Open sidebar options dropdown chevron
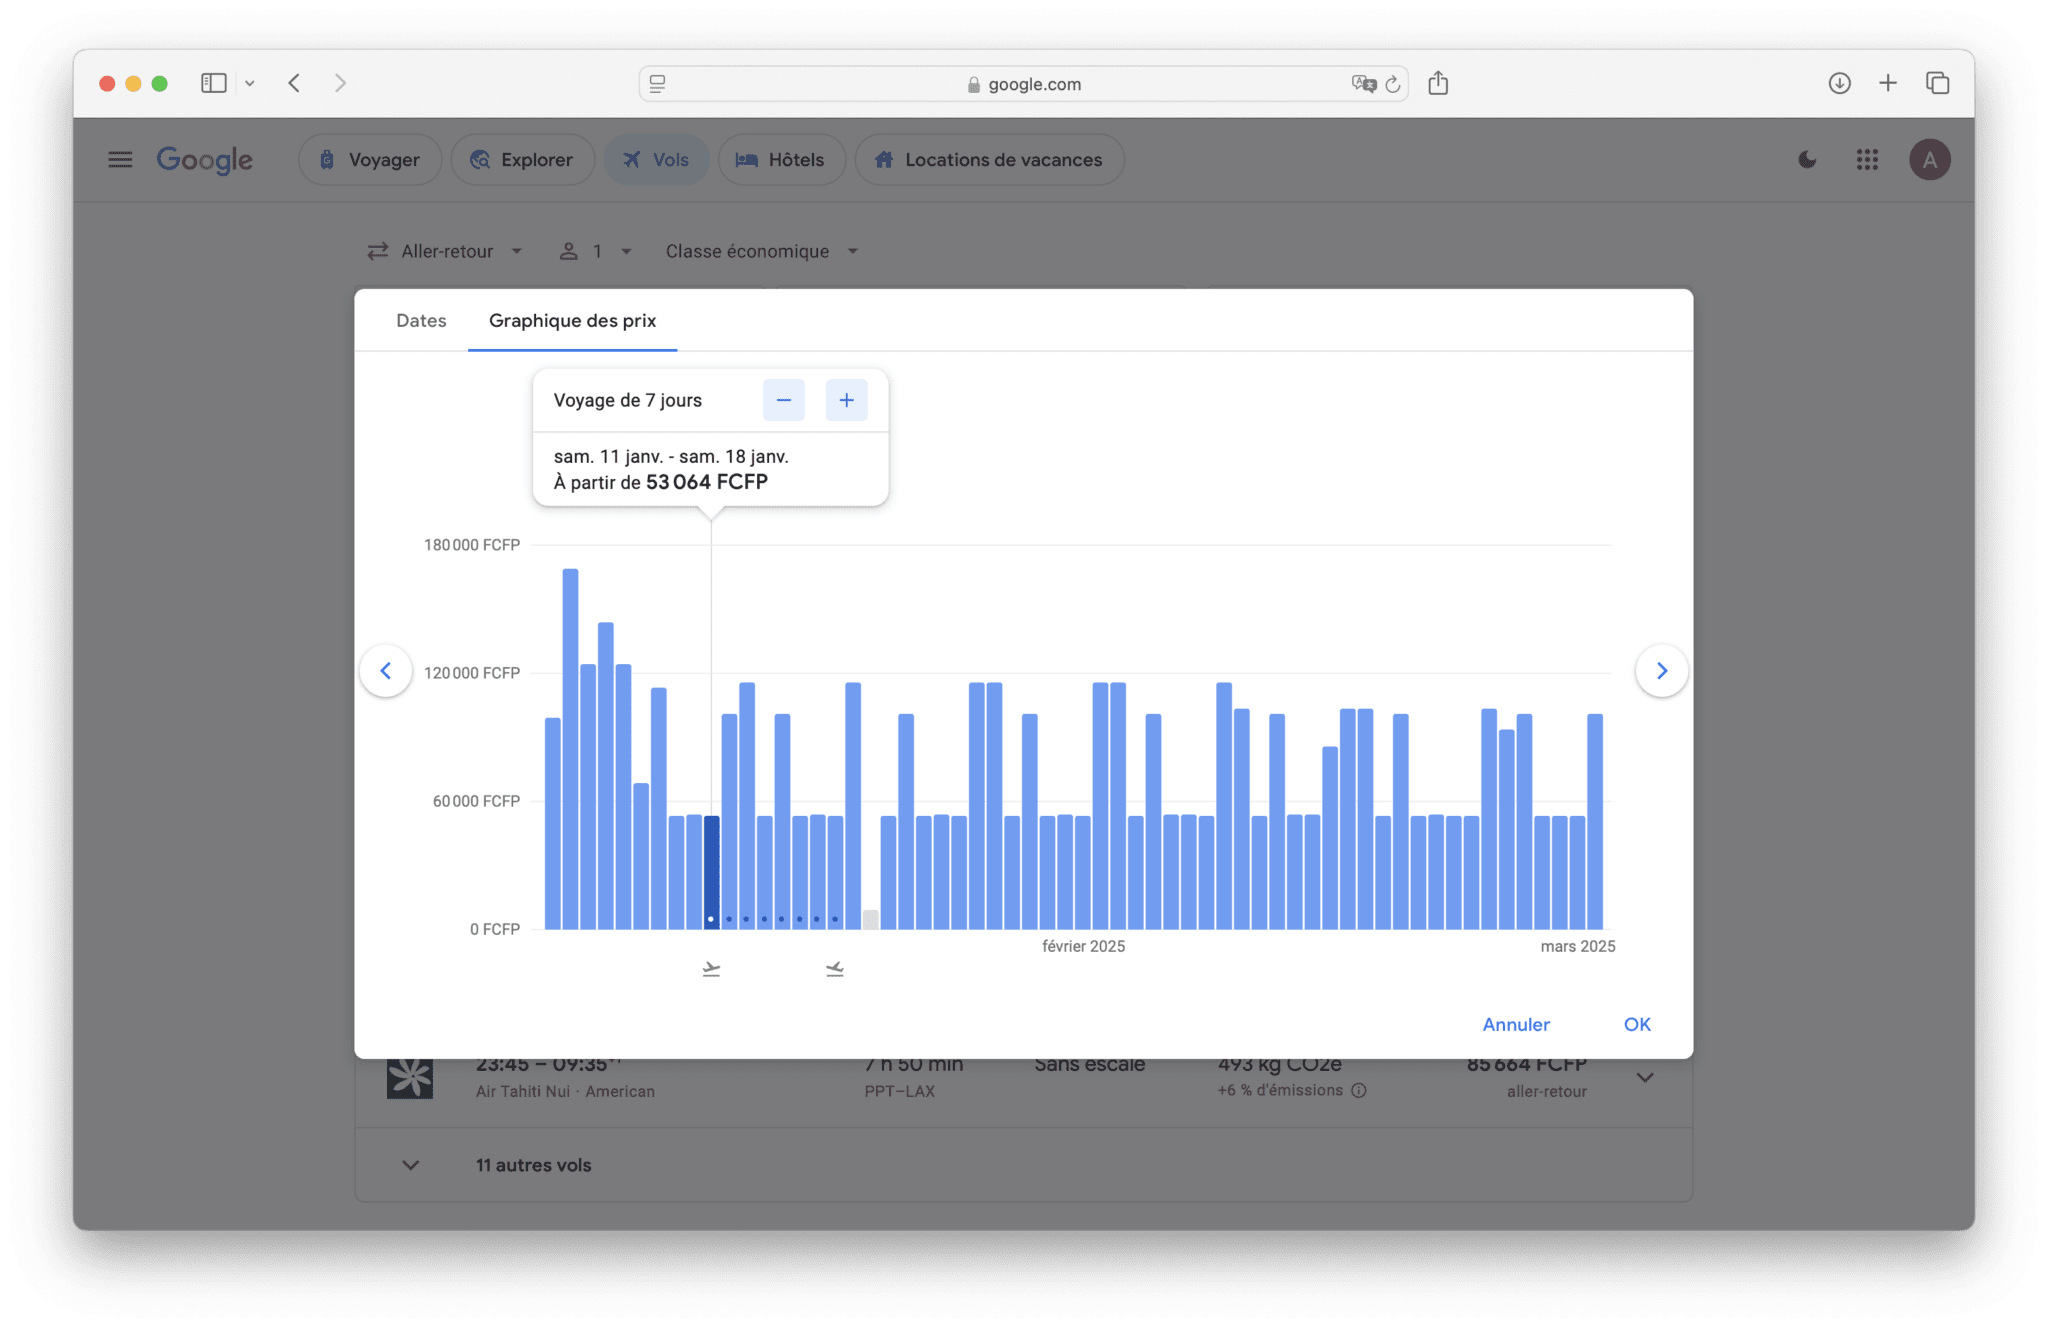This screenshot has width=2048, height=1327. click(250, 84)
